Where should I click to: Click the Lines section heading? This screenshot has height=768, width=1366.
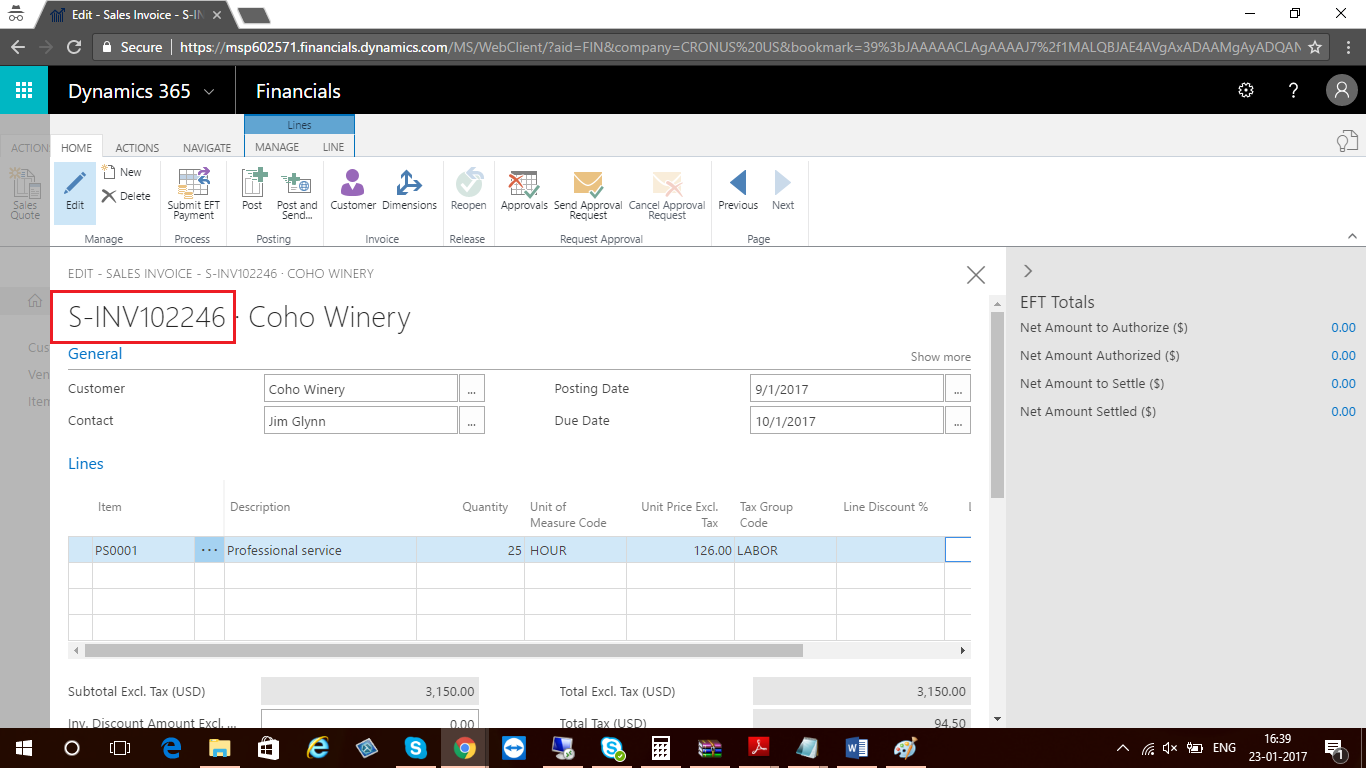click(86, 464)
